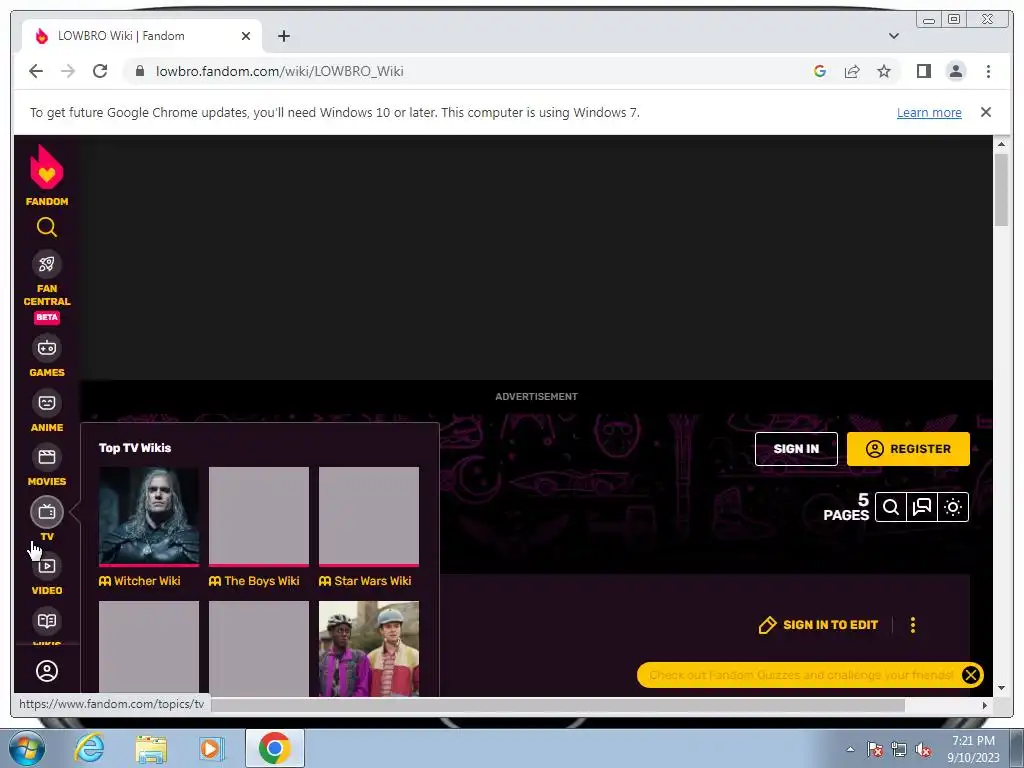
Task: Open the thumbnail with two cyclists
Action: coord(368,648)
